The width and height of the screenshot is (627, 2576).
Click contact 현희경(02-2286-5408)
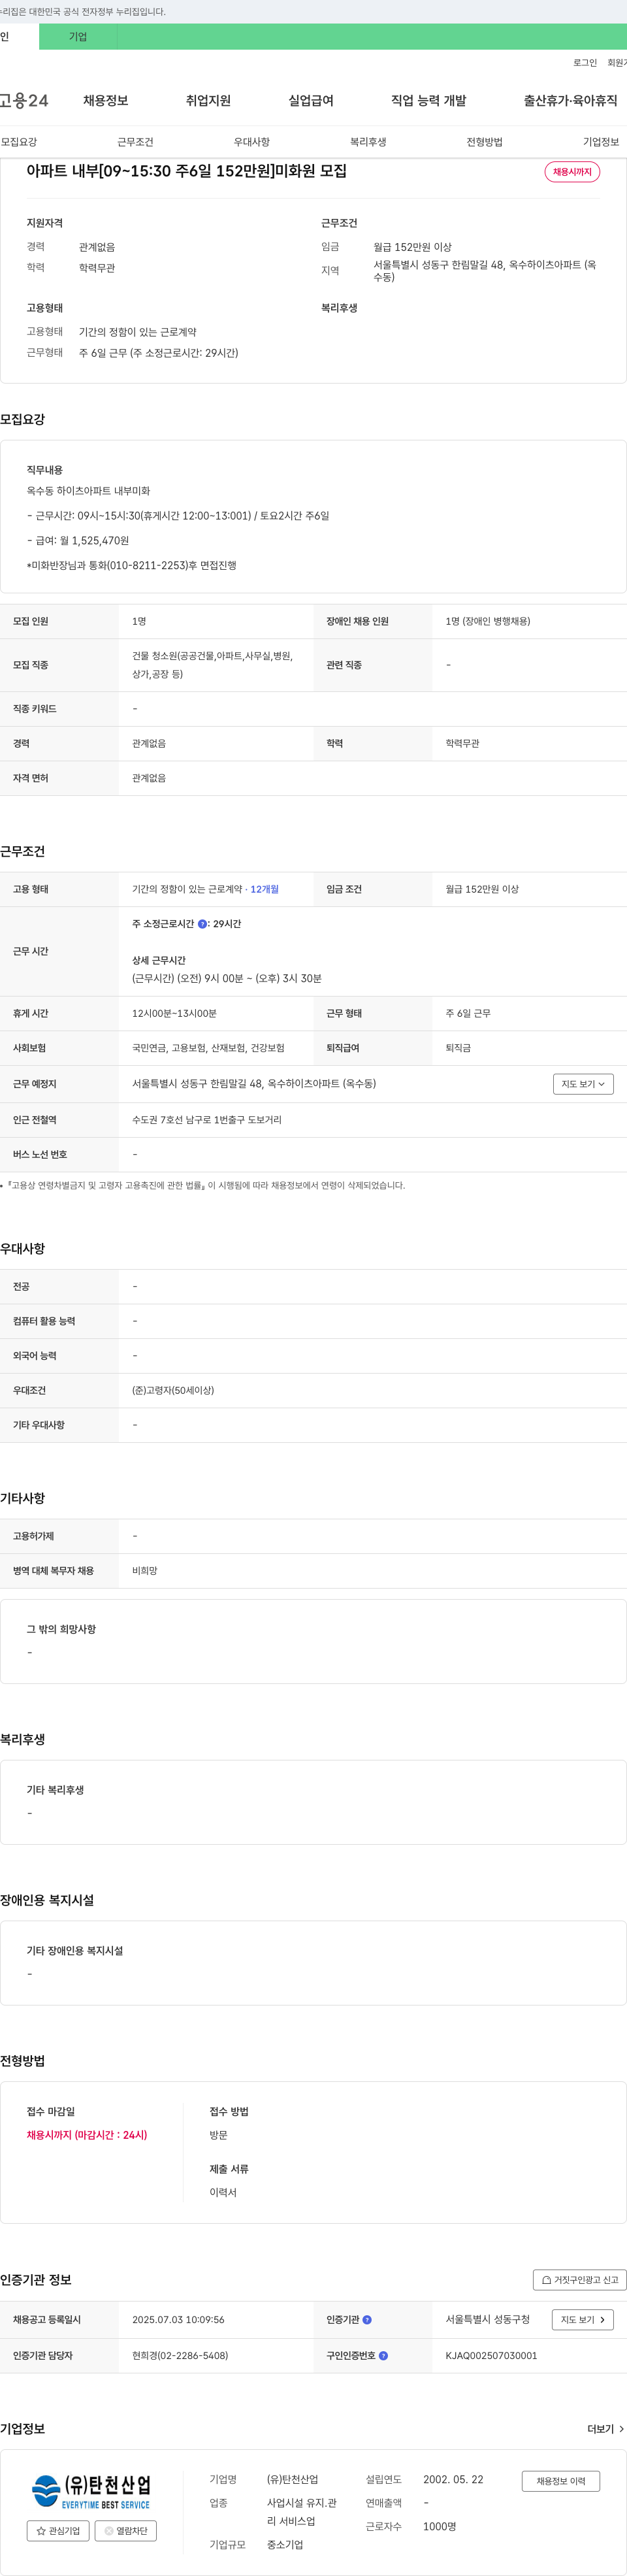click(180, 2355)
